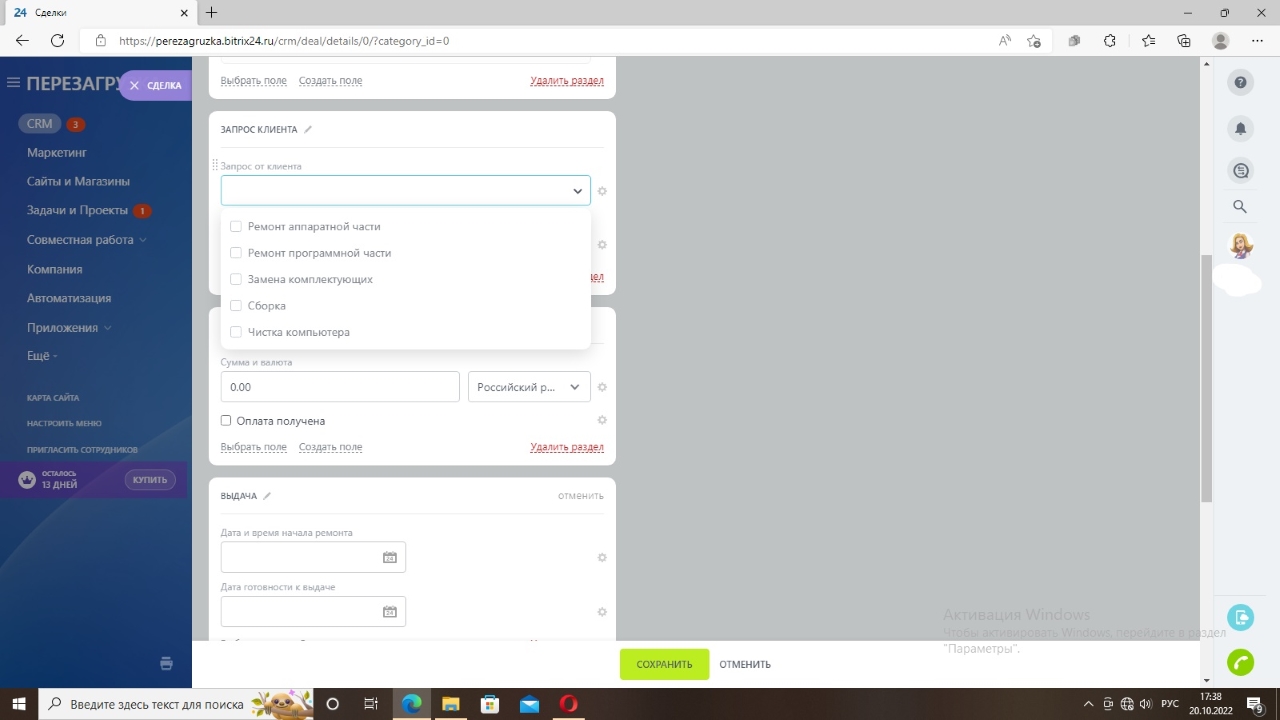The image size is (1280, 720).
Task: Click Создать поле under payment section
Action: (330, 447)
